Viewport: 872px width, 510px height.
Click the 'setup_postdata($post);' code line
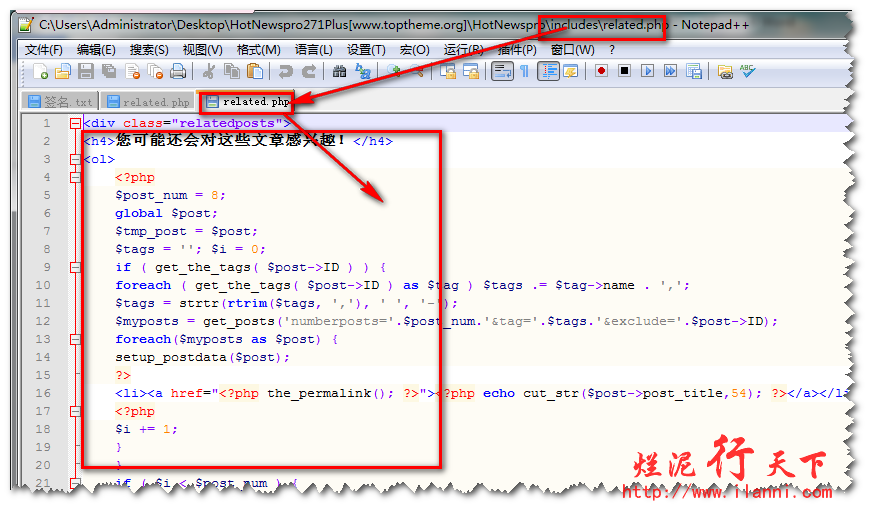point(202,358)
